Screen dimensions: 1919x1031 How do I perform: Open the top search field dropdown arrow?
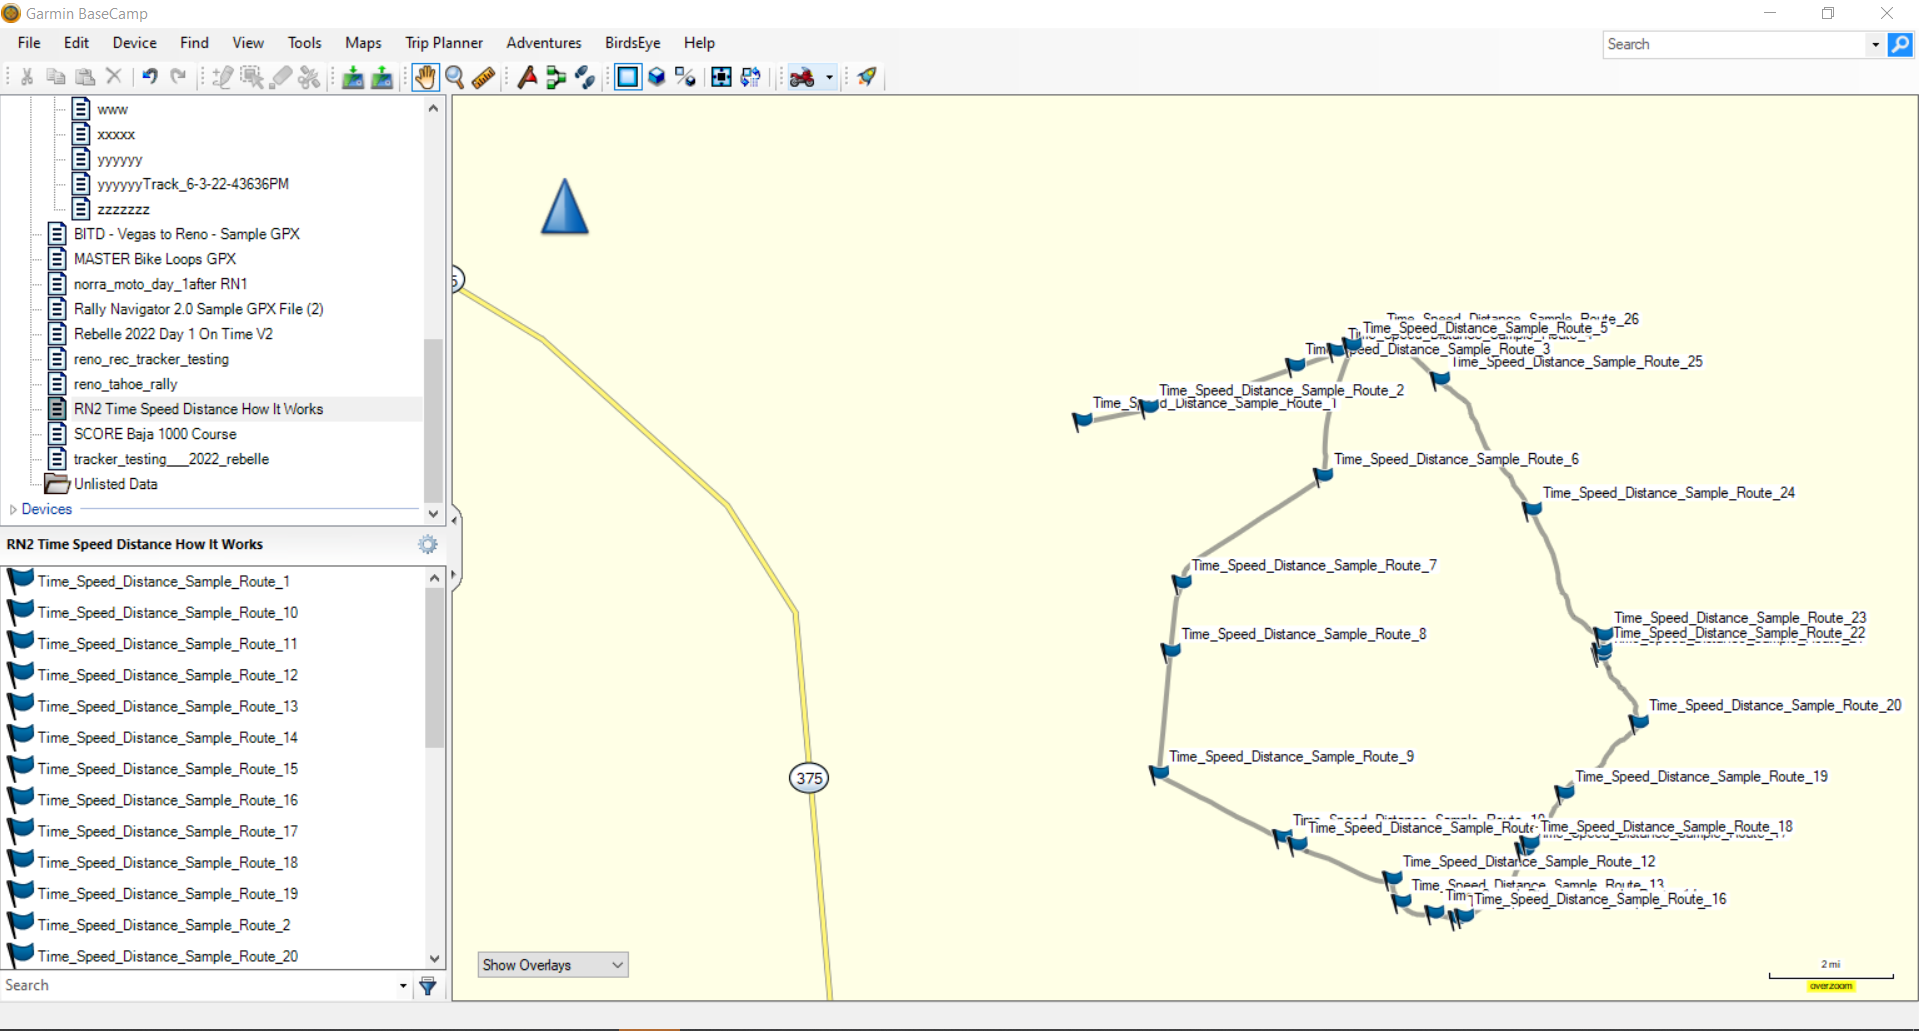1875,44
